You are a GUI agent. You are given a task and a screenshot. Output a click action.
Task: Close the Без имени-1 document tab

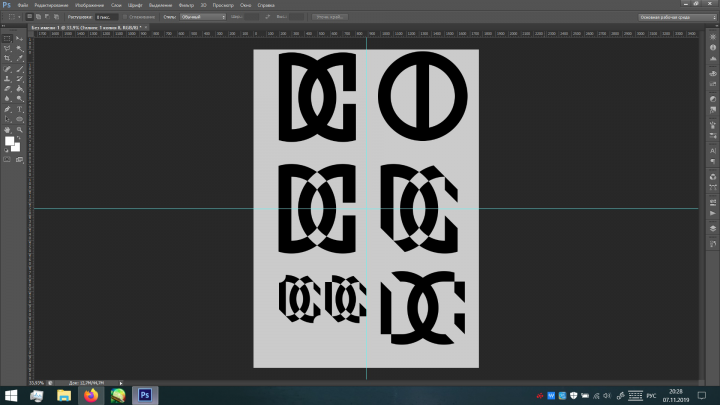[146, 28]
